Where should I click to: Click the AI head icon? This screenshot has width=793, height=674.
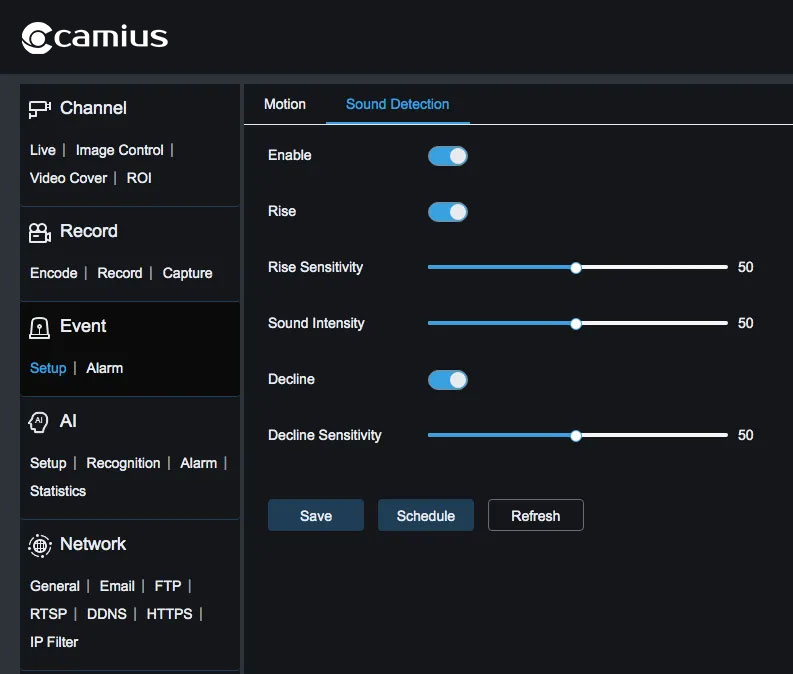pos(39,422)
